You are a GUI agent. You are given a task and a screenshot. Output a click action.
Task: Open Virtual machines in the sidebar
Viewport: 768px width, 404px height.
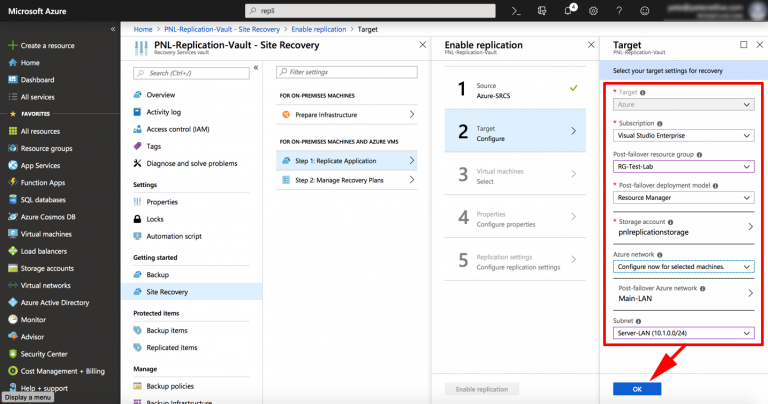click(x=46, y=234)
